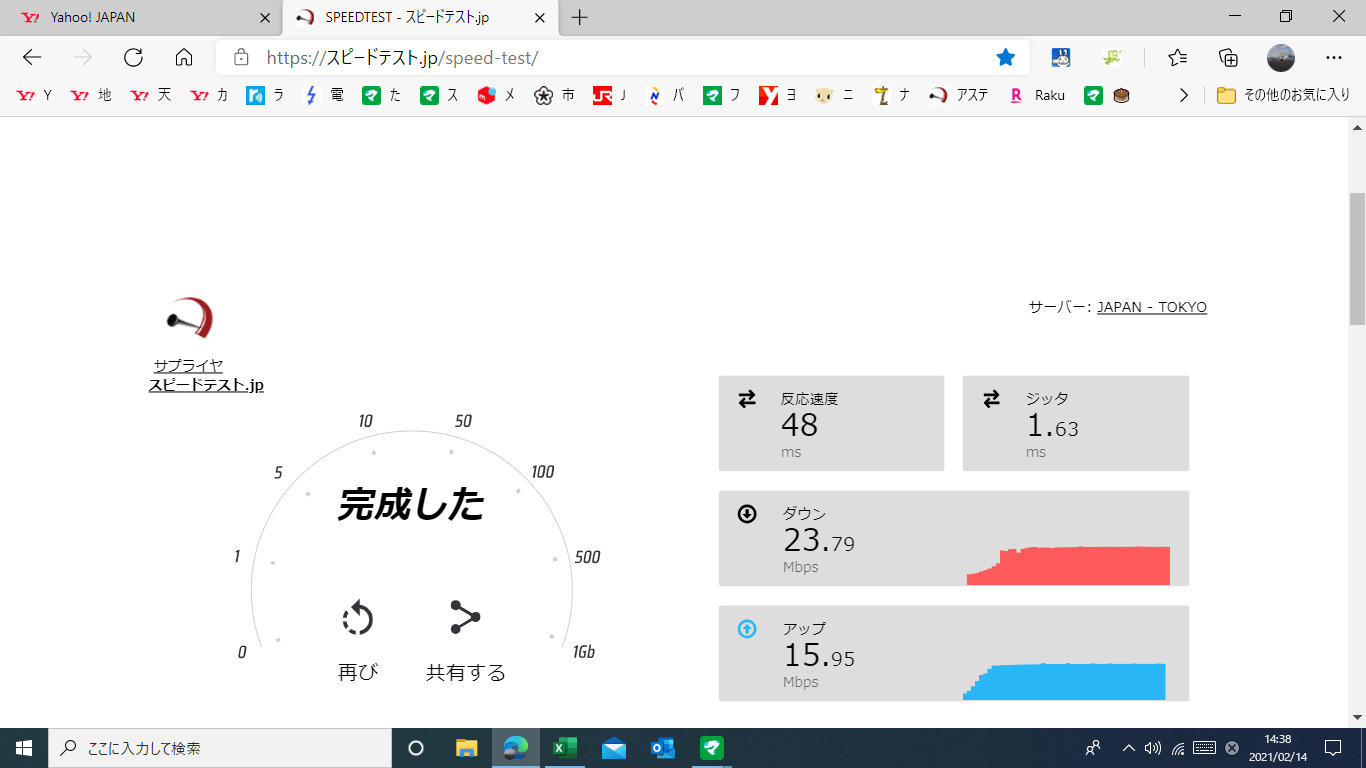Open Excel from the taskbar
The image size is (1366, 768).
pyautogui.click(x=565, y=748)
